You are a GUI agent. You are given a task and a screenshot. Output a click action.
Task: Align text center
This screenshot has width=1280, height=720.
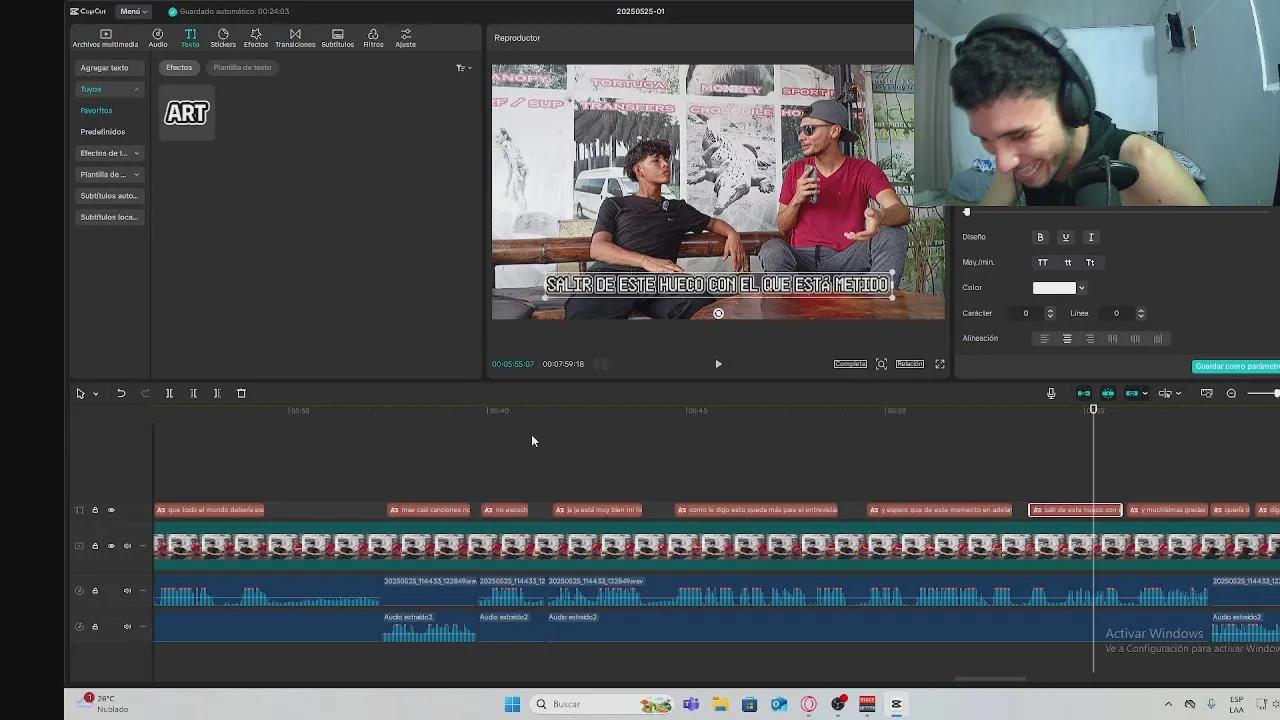click(x=1067, y=339)
